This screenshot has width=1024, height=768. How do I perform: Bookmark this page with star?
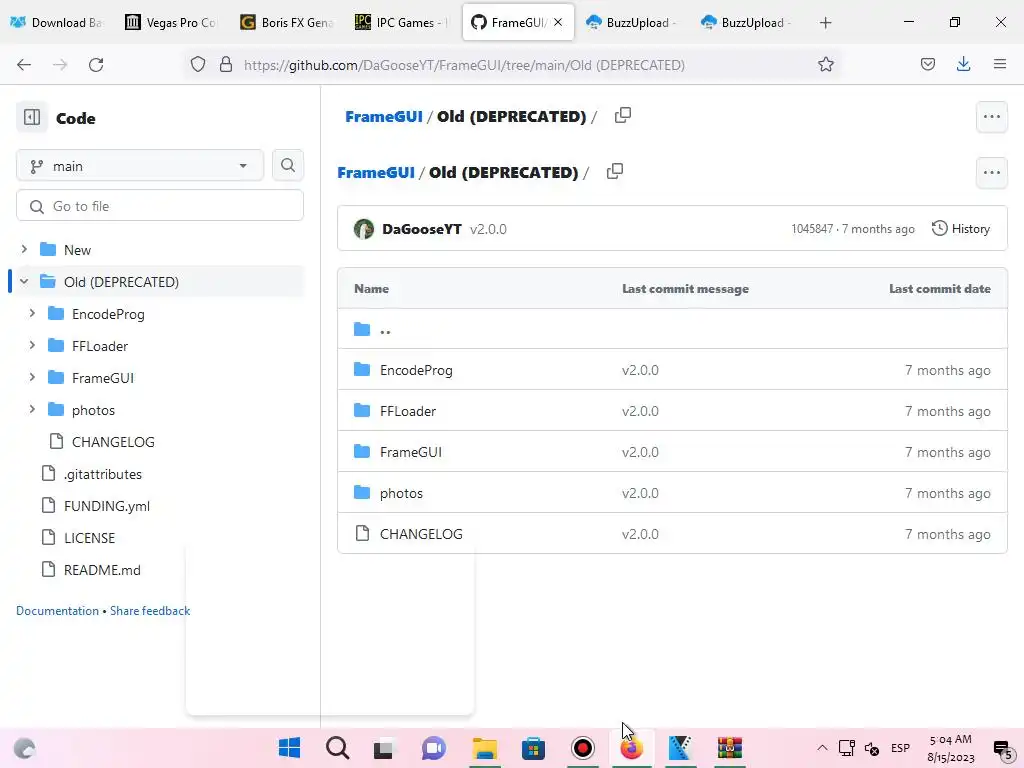click(825, 64)
